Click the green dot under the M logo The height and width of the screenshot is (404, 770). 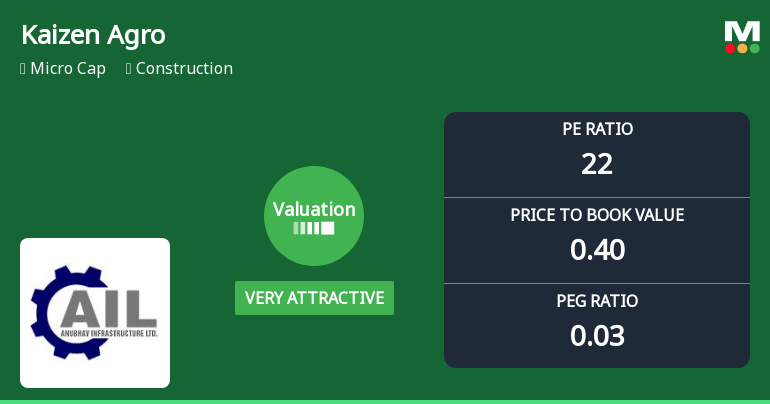[x=754, y=48]
